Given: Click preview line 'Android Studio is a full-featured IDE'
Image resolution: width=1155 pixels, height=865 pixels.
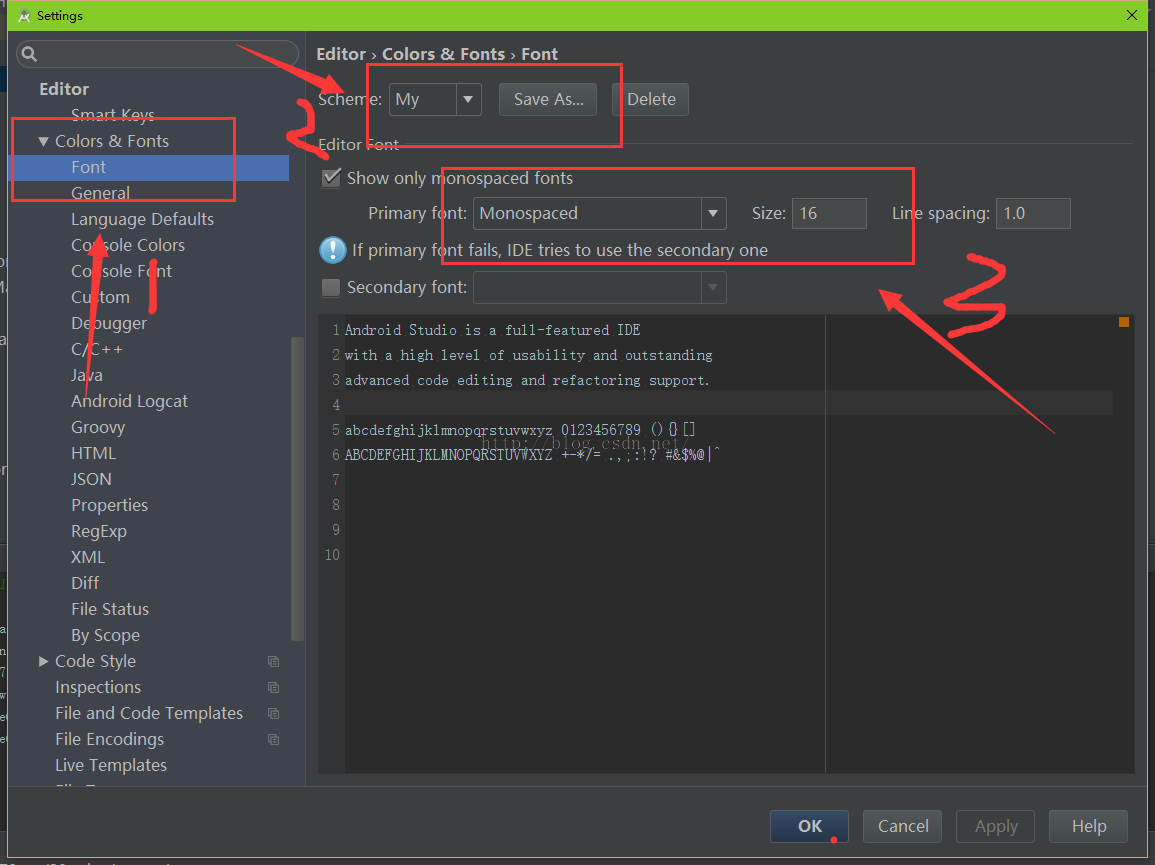Looking at the screenshot, I should point(492,330).
